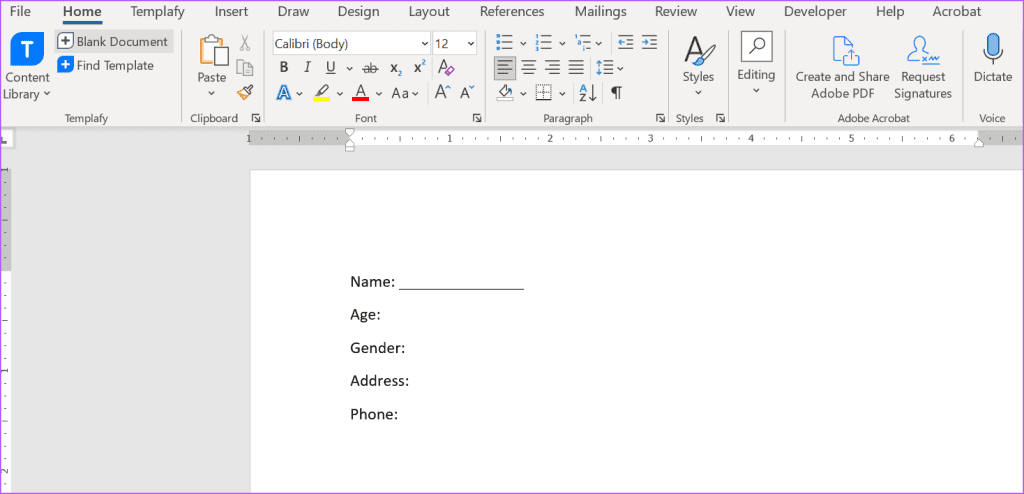Toggle Italic formatting
This screenshot has height=494, width=1024.
tap(305, 68)
